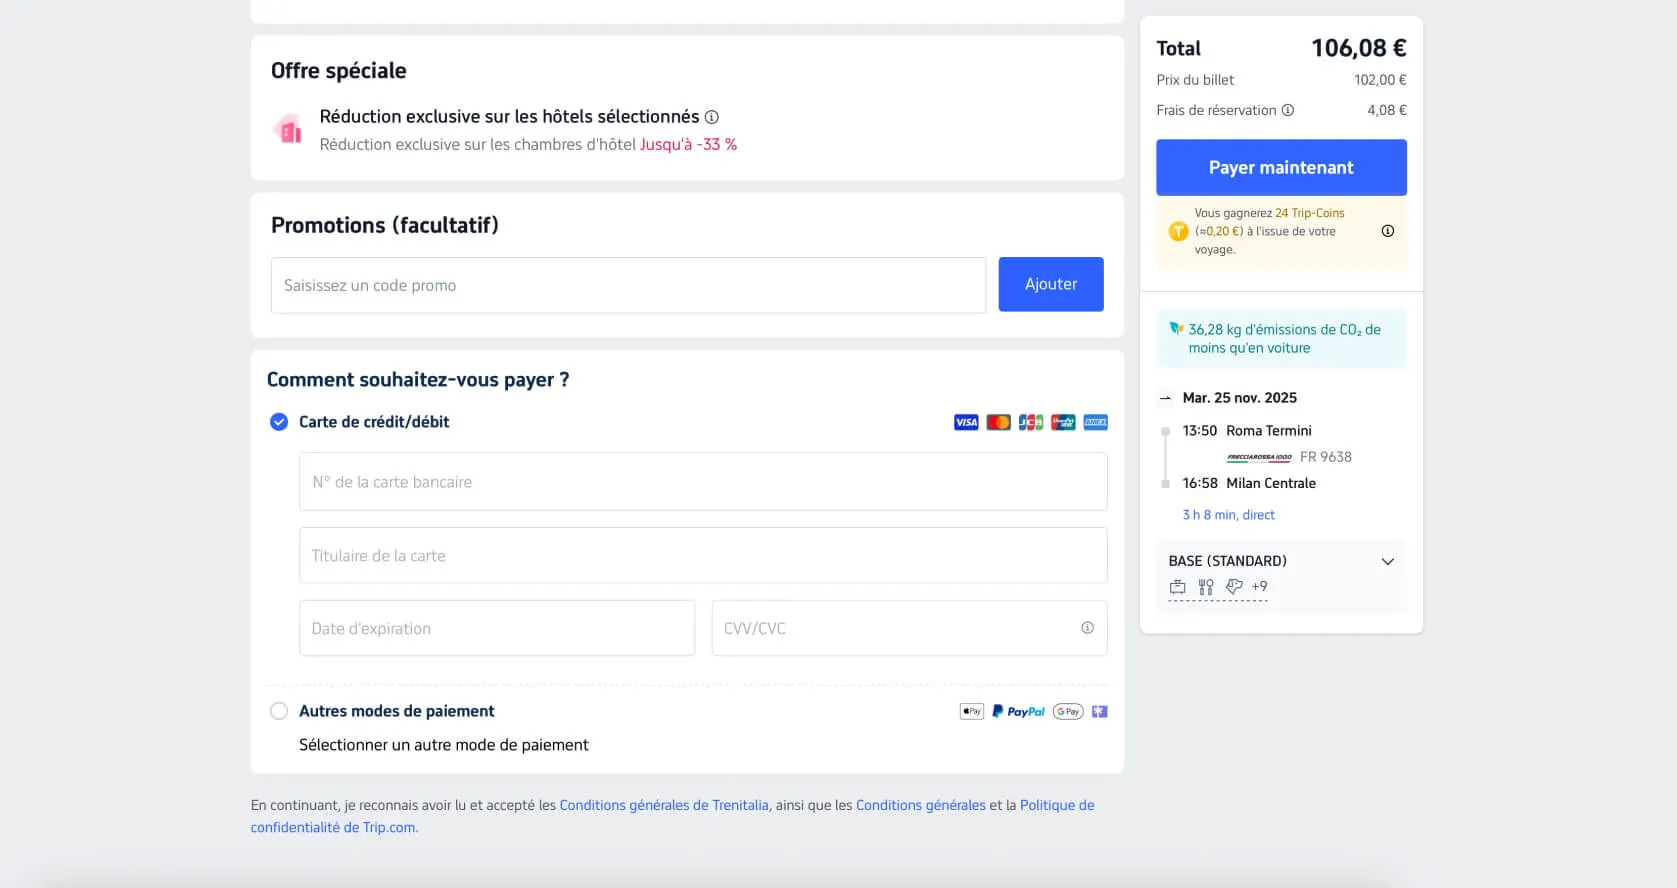Image resolution: width=1677 pixels, height=888 pixels.
Task: Click the luggage amenity icon under BASE
Action: [1178, 587]
